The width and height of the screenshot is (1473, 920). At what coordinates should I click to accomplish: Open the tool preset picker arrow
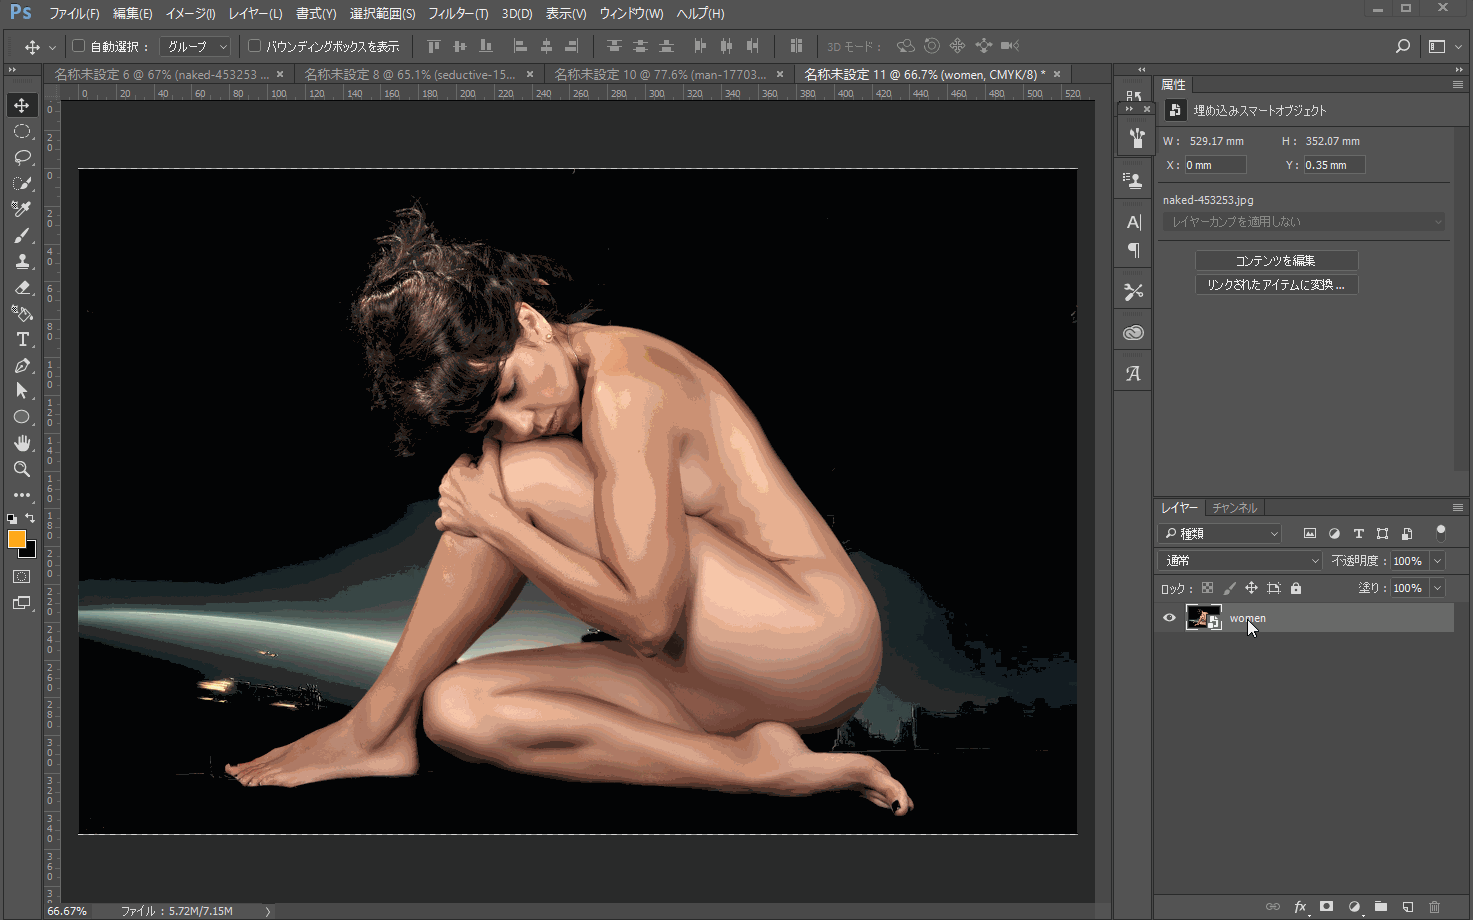[x=52, y=47]
